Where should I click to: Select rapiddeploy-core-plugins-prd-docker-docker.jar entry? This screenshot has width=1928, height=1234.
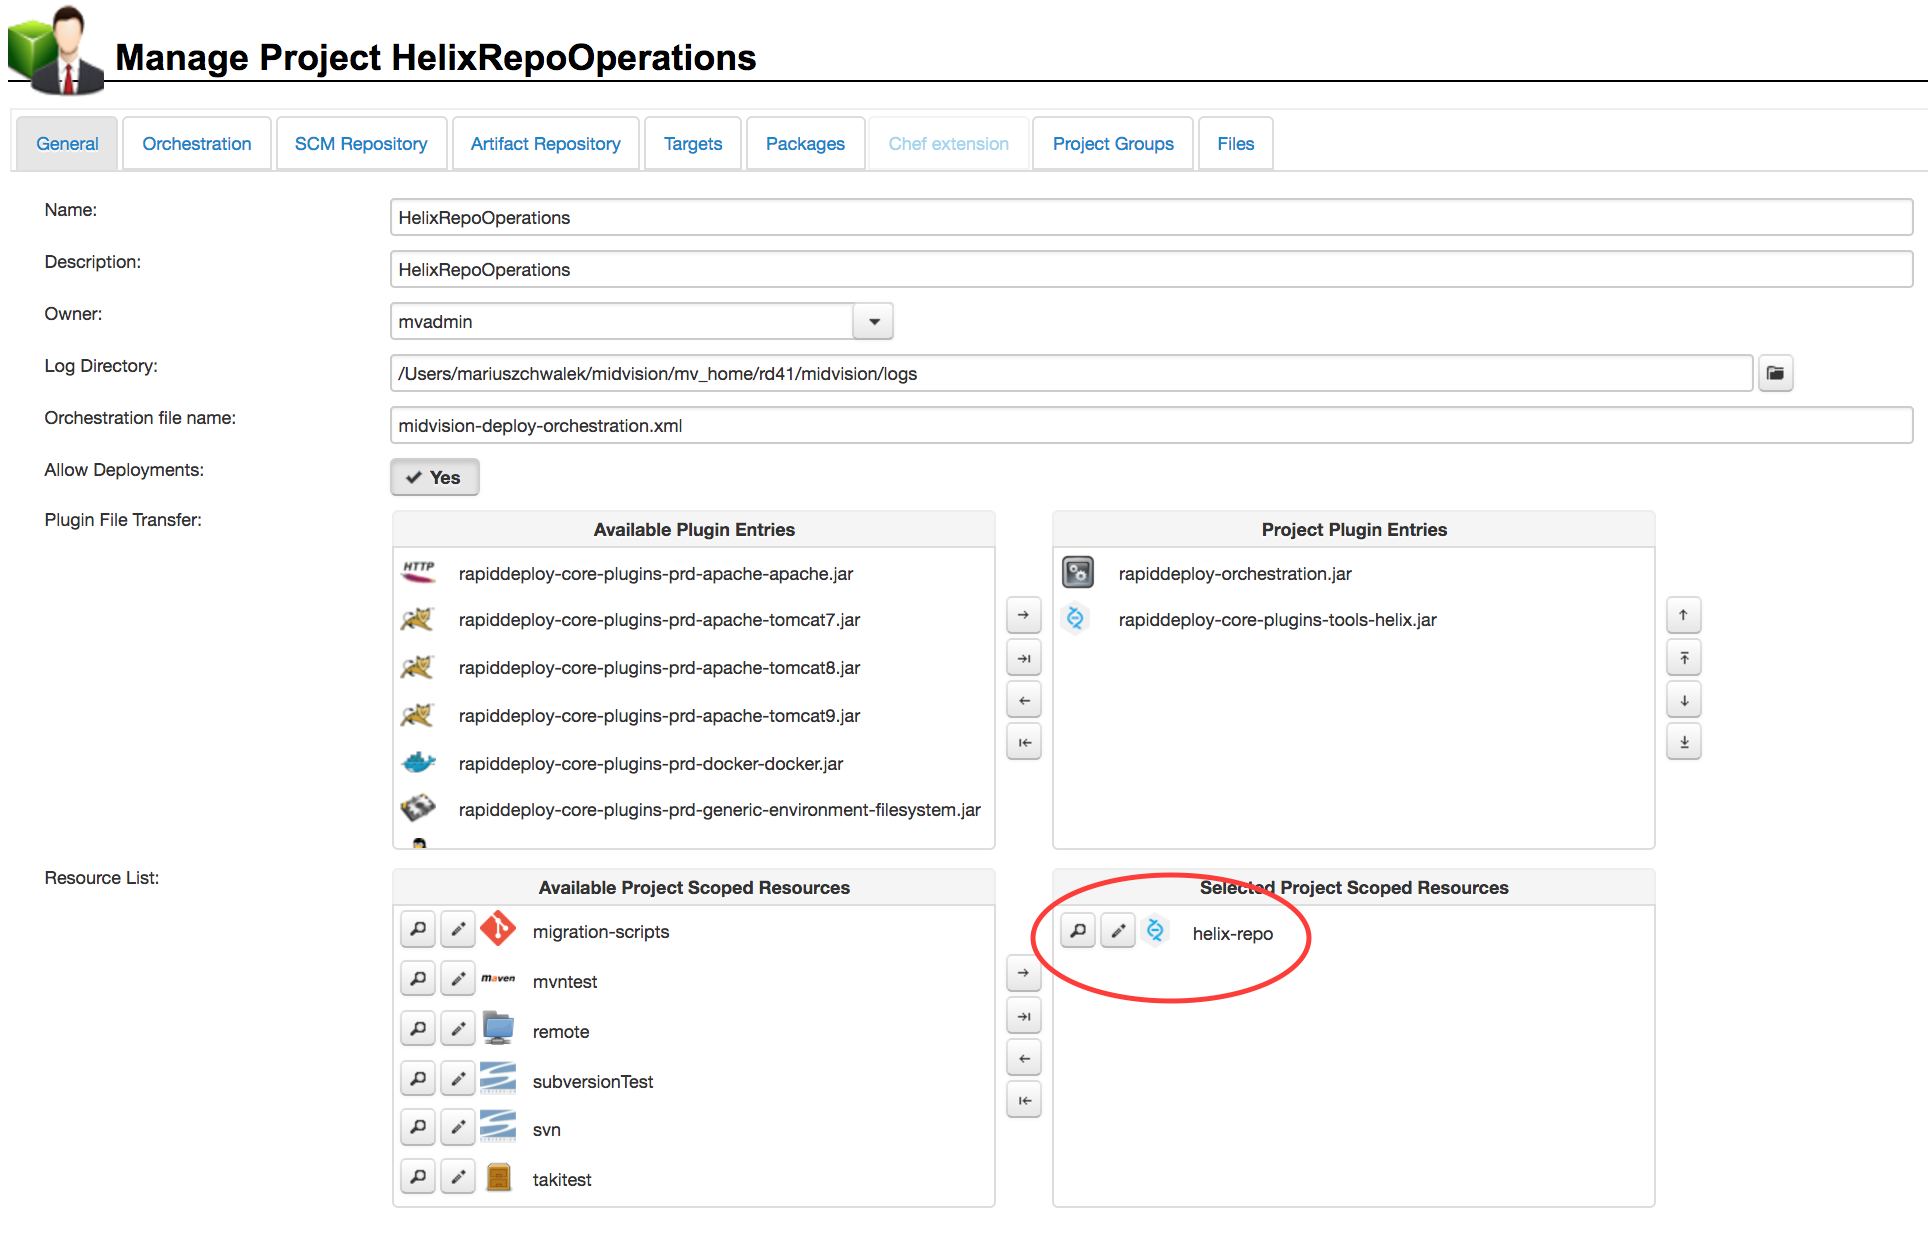(x=694, y=763)
